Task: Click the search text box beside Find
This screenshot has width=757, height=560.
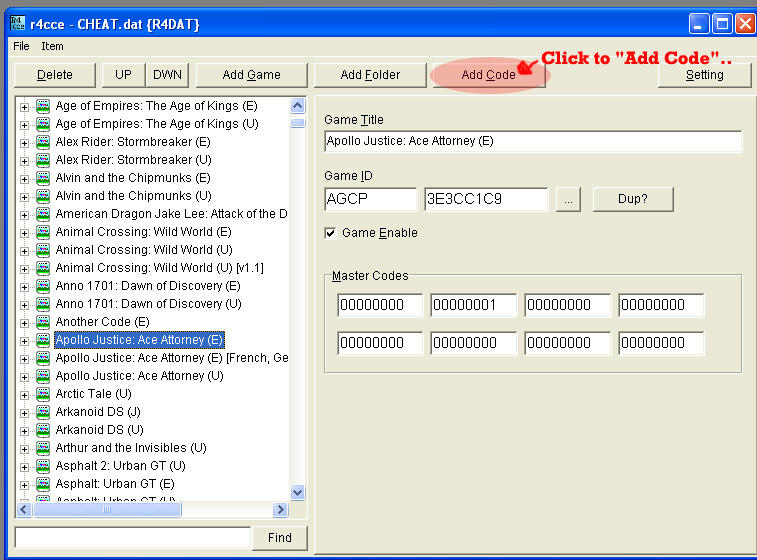Action: 133,537
